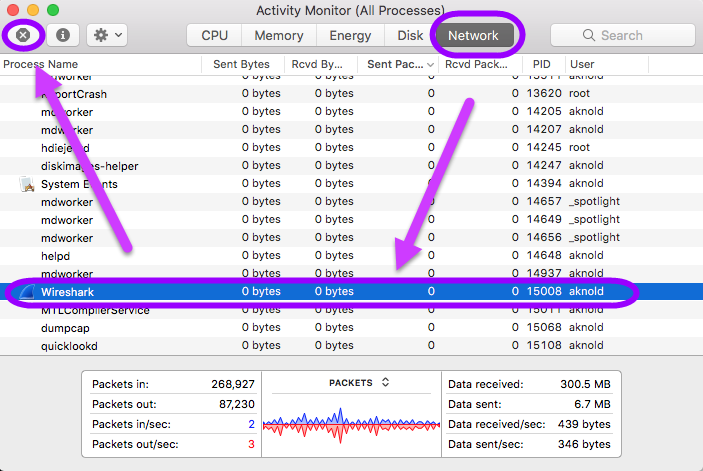Select the ReportCrash process row

click(352, 94)
